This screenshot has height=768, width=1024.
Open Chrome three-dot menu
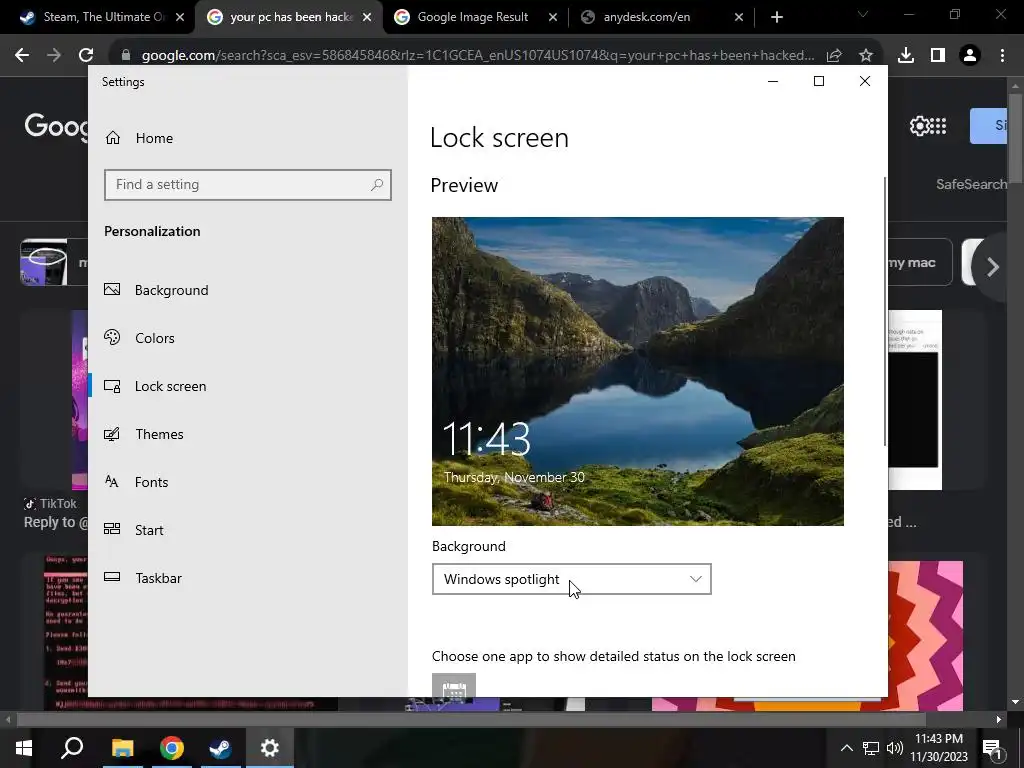(1002, 55)
